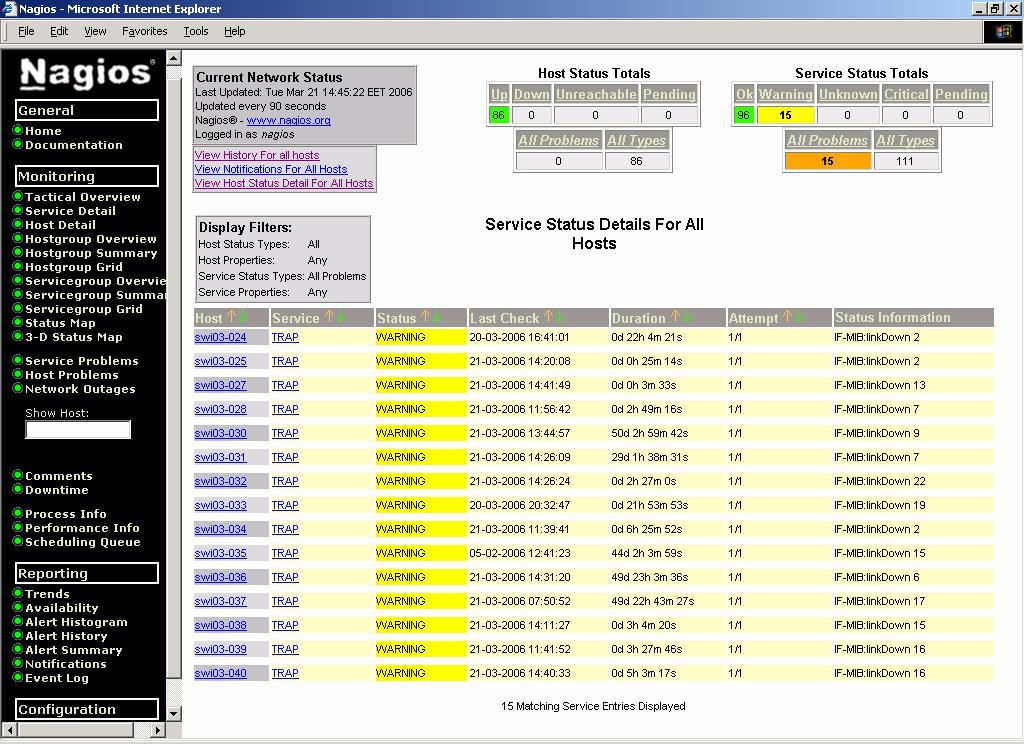1024x744 pixels.
Task: Click the Warning service status header
Action: coord(786,94)
